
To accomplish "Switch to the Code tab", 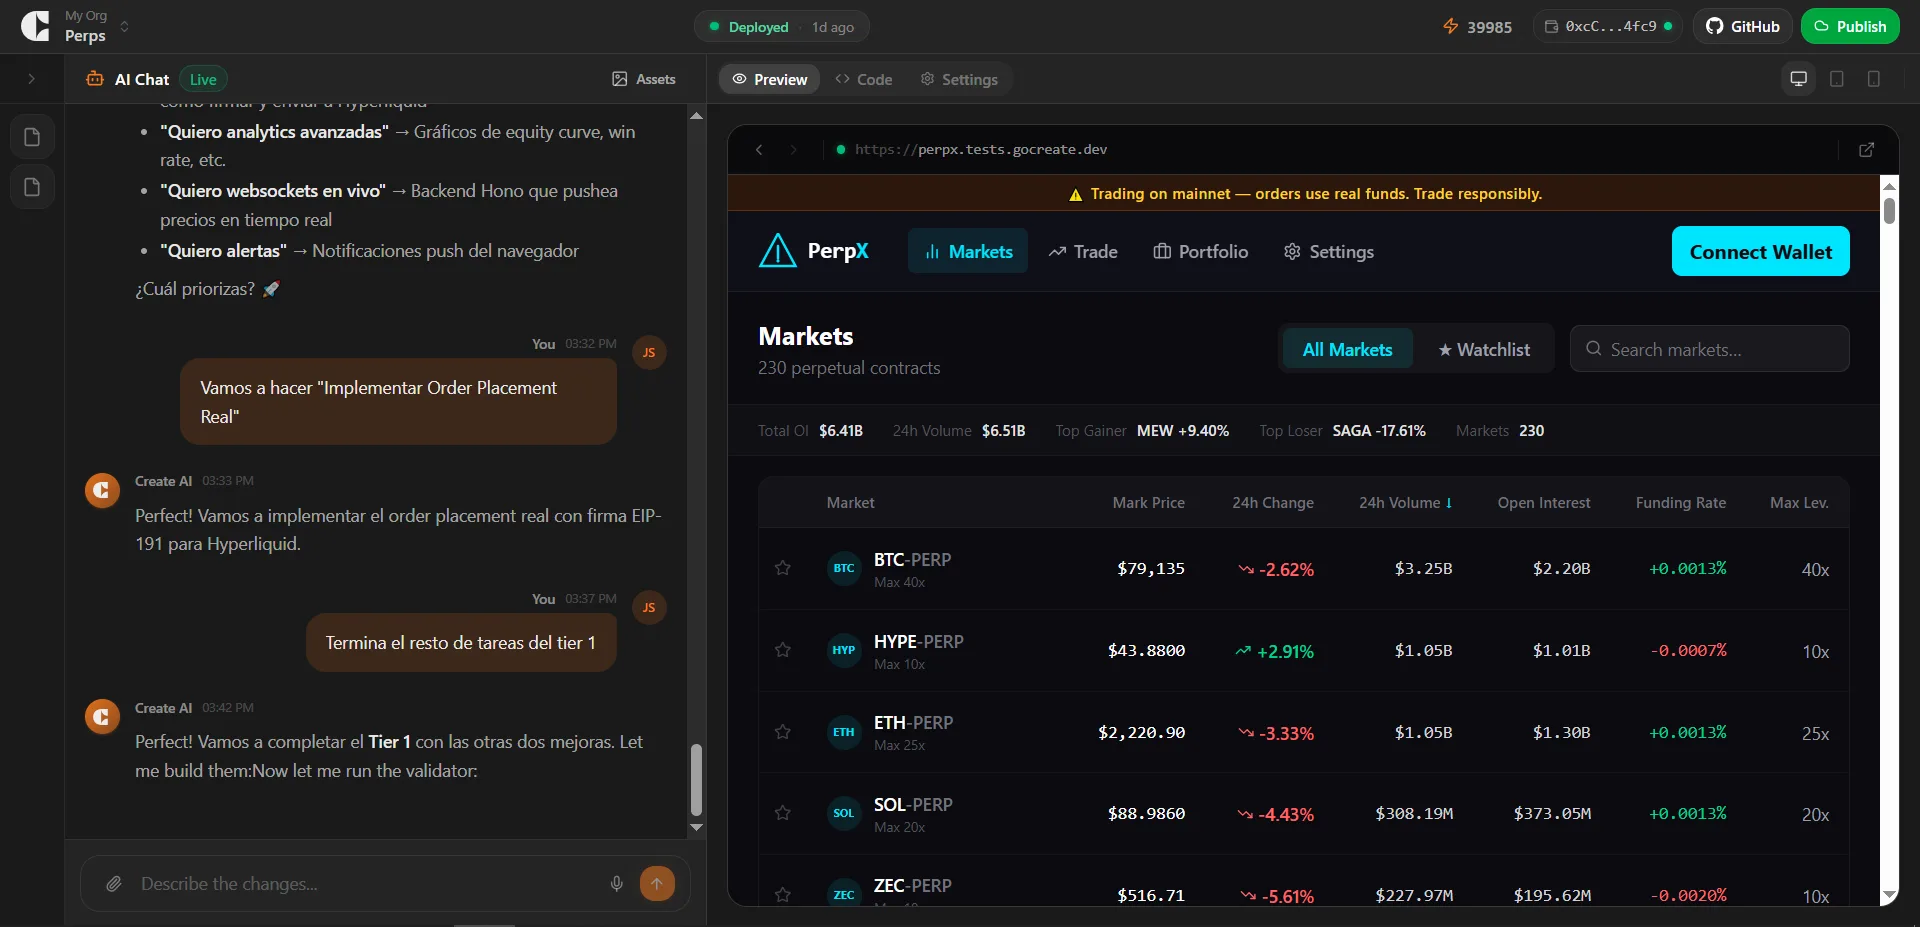I will tap(864, 79).
